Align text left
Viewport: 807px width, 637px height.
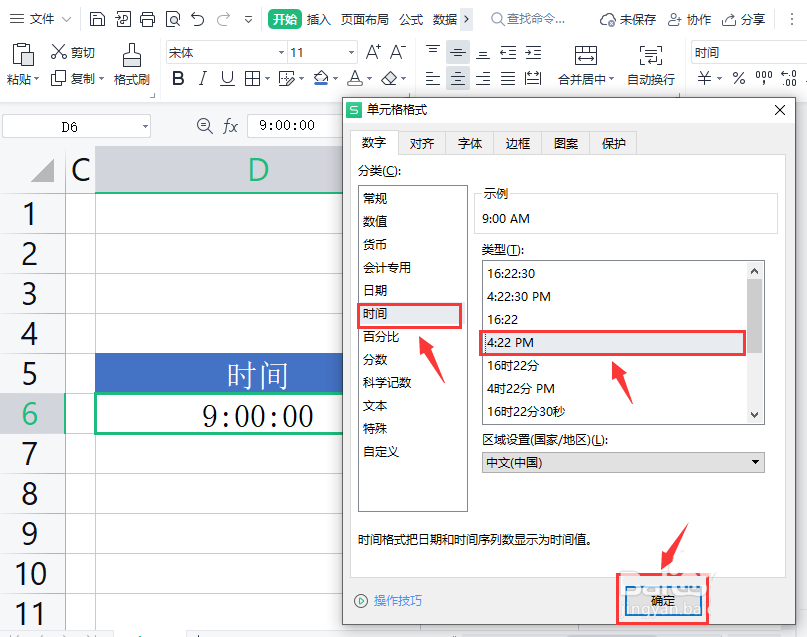(x=433, y=79)
